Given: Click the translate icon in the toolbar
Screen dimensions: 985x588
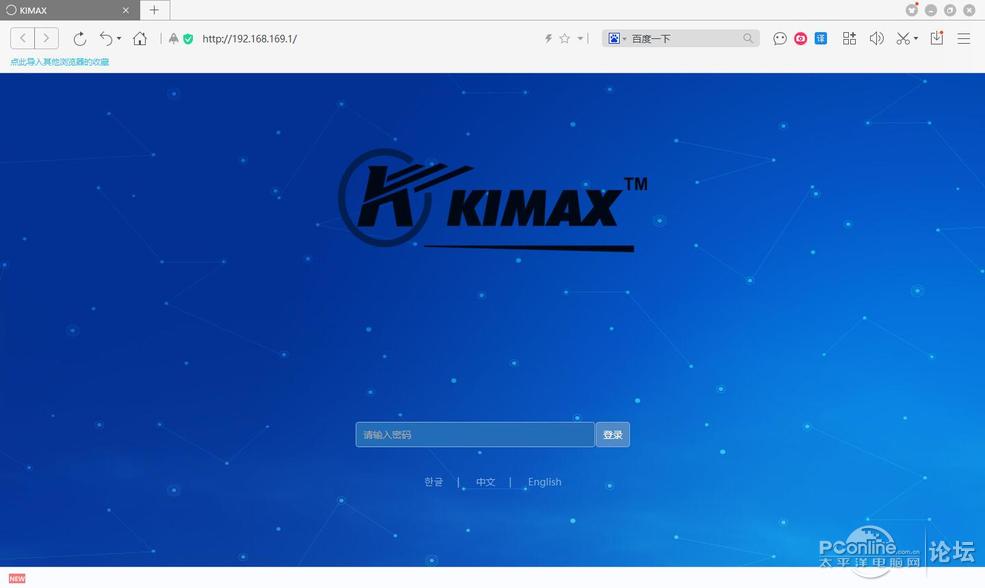Looking at the screenshot, I should click(x=820, y=38).
